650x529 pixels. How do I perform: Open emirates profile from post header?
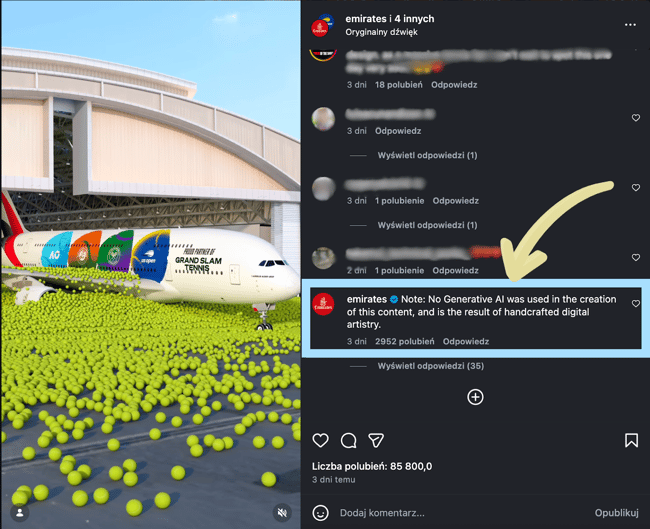[x=360, y=19]
